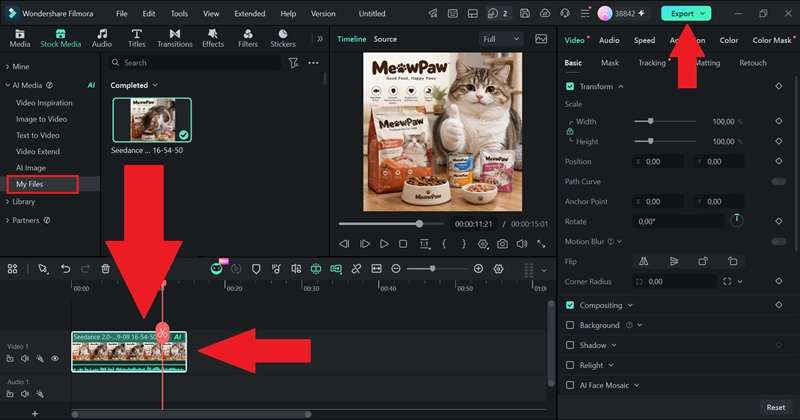Toggle the Path Curve switch
Viewport: 800px width, 420px height.
point(779,181)
